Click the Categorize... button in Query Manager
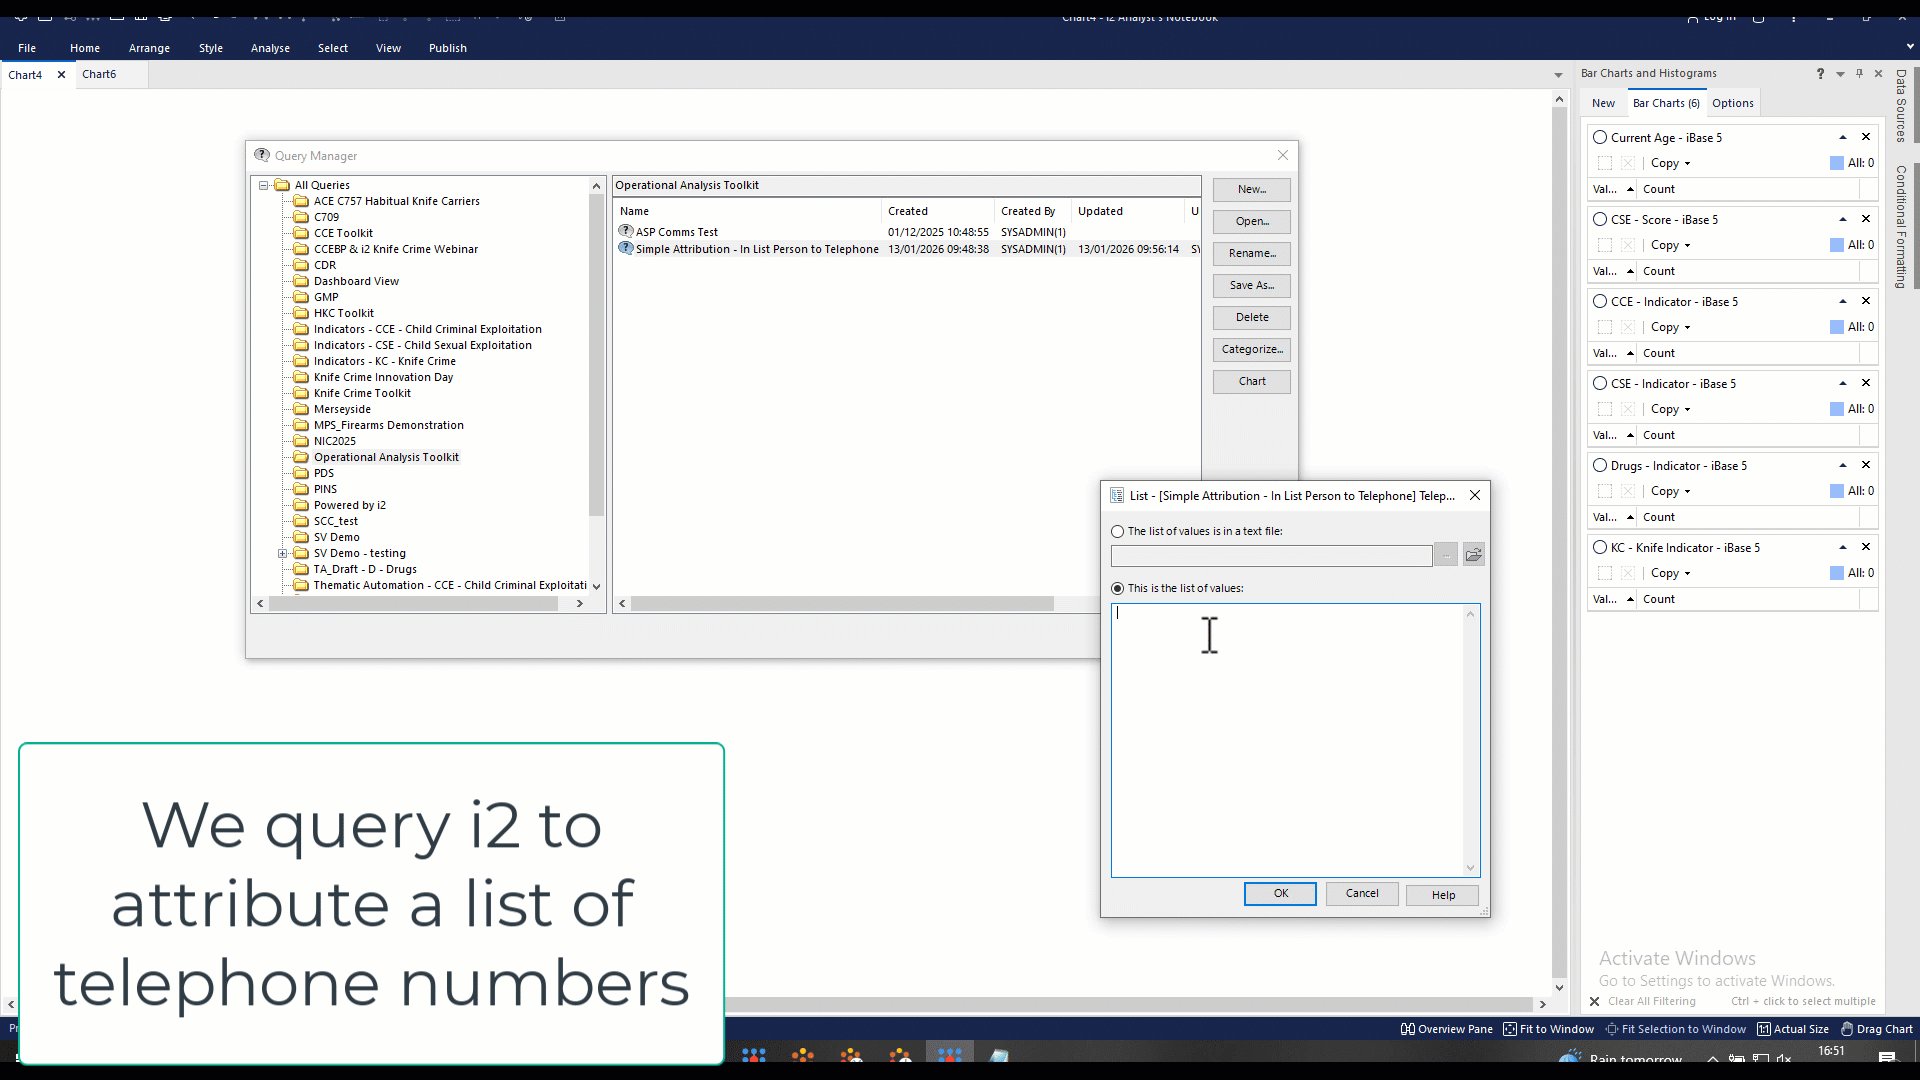This screenshot has height=1080, width=1920. (x=1251, y=350)
